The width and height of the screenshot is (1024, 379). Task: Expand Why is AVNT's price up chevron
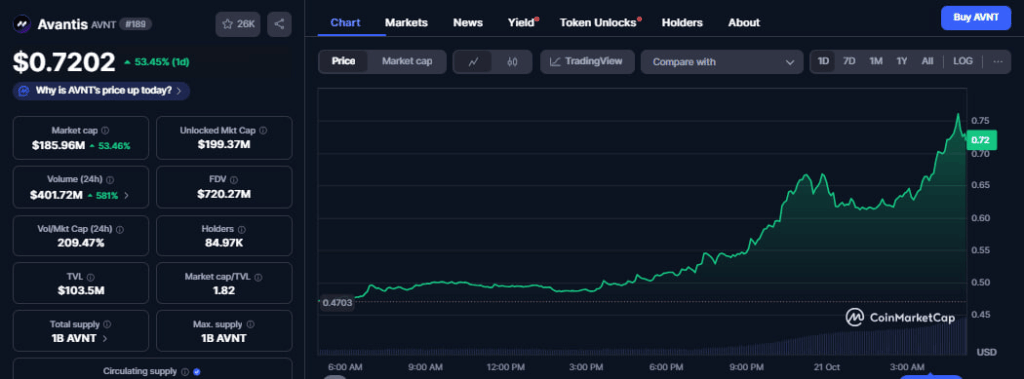click(x=179, y=91)
